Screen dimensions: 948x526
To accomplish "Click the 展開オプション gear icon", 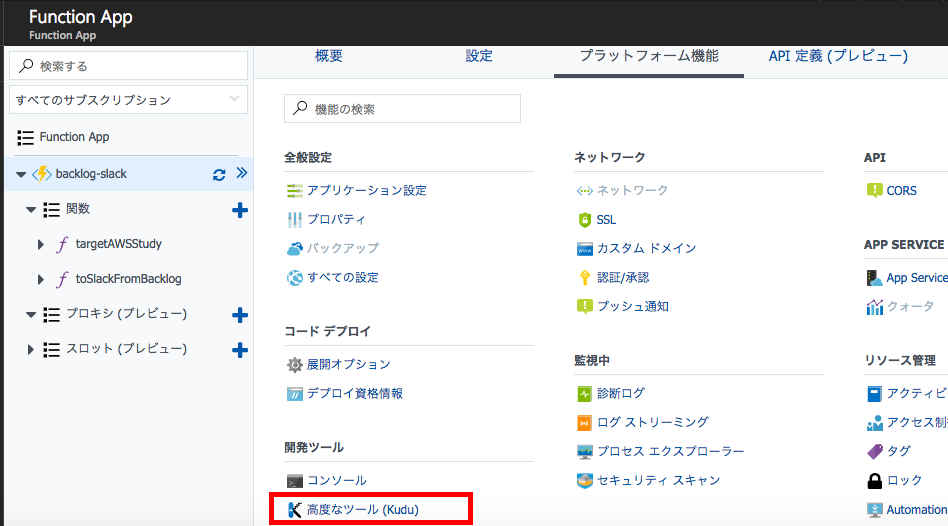I will [294, 365].
